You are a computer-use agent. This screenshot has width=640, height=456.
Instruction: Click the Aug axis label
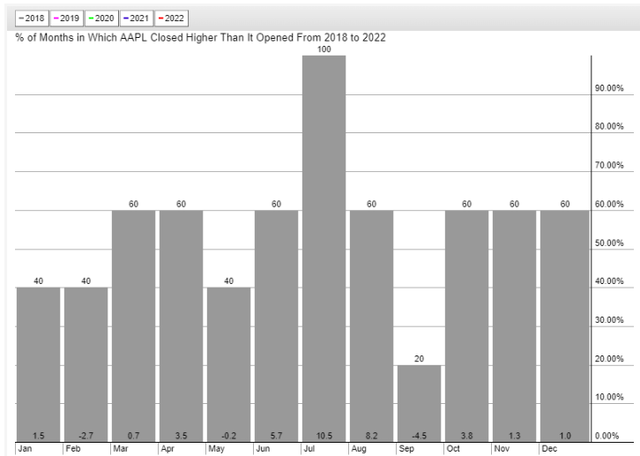click(359, 449)
